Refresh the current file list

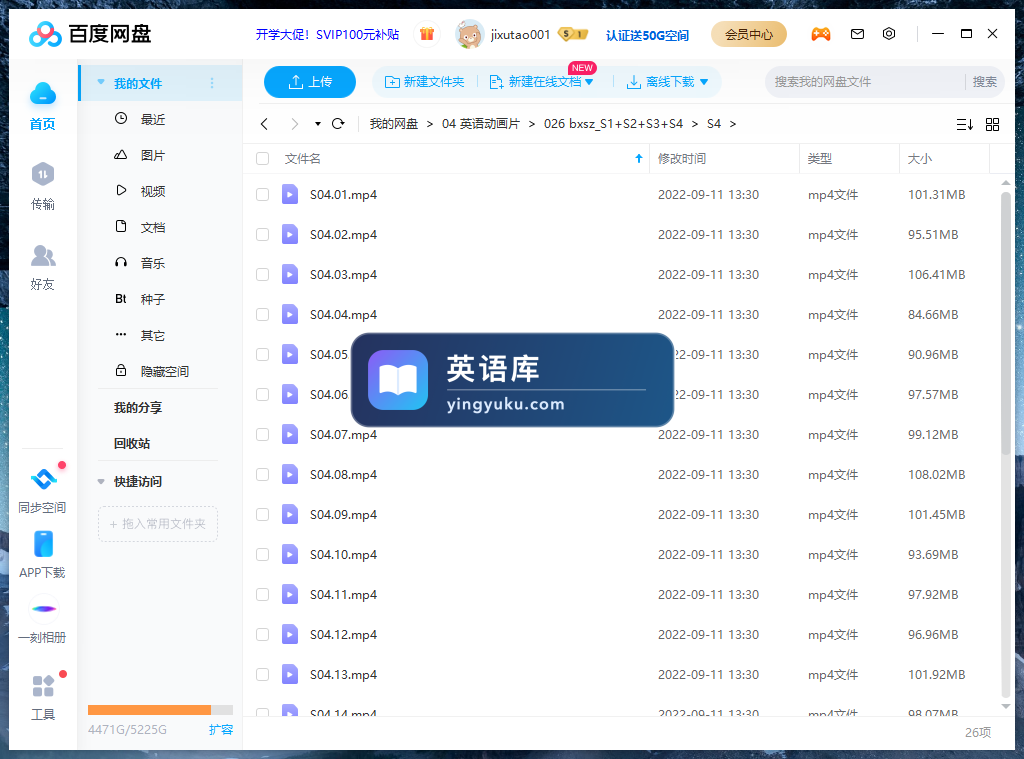tap(338, 123)
